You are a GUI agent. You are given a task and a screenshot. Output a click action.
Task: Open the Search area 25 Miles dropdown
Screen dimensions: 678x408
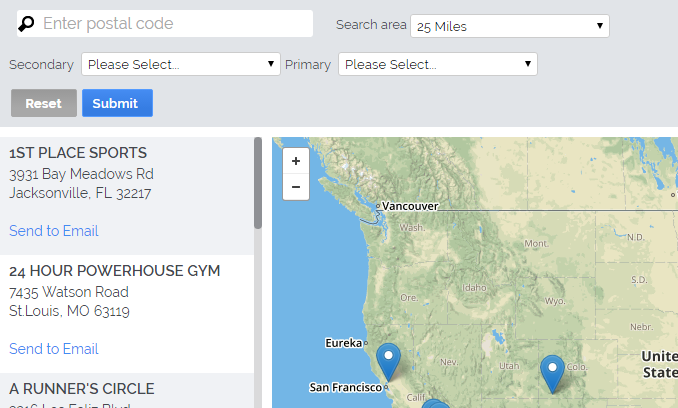click(x=510, y=26)
